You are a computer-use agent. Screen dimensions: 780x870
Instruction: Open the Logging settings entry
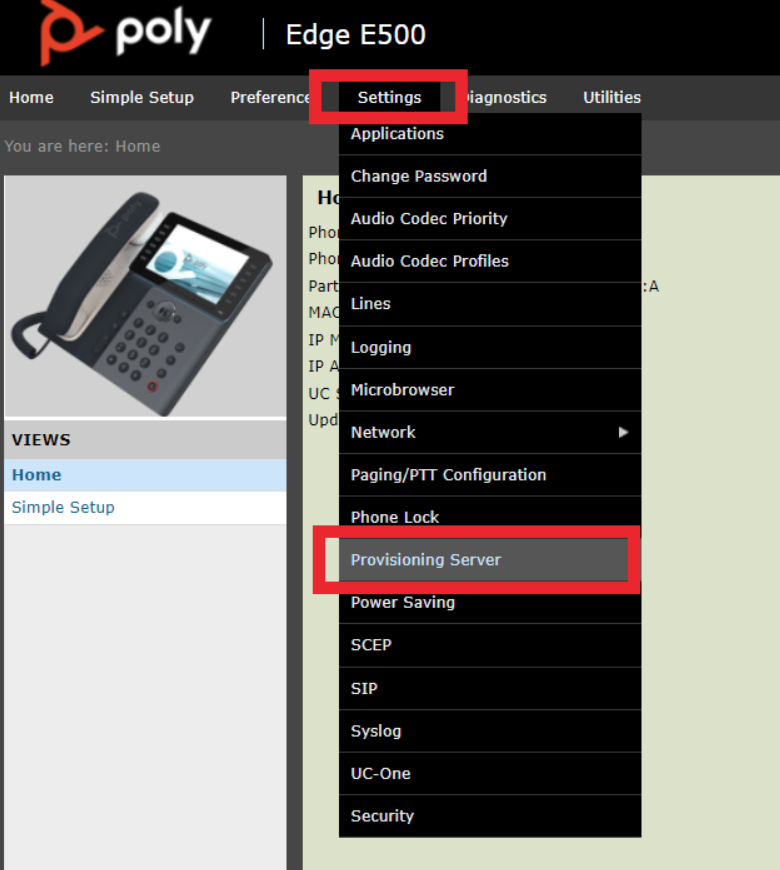[490, 347]
